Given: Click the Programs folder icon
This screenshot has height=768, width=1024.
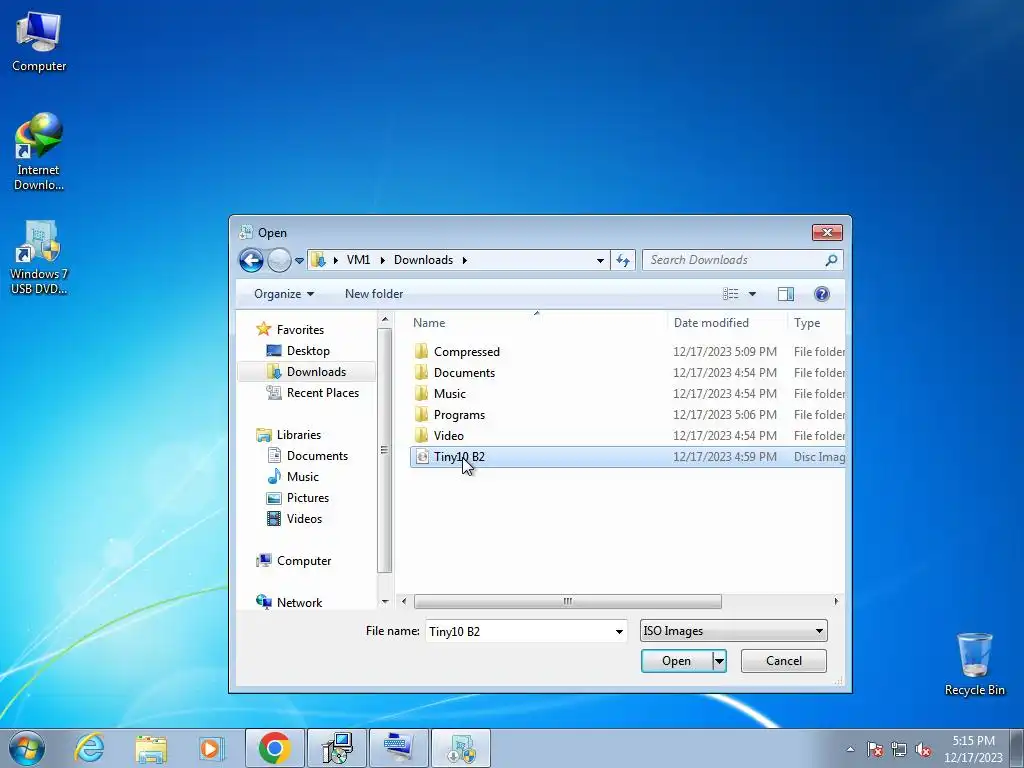Looking at the screenshot, I should 422,414.
